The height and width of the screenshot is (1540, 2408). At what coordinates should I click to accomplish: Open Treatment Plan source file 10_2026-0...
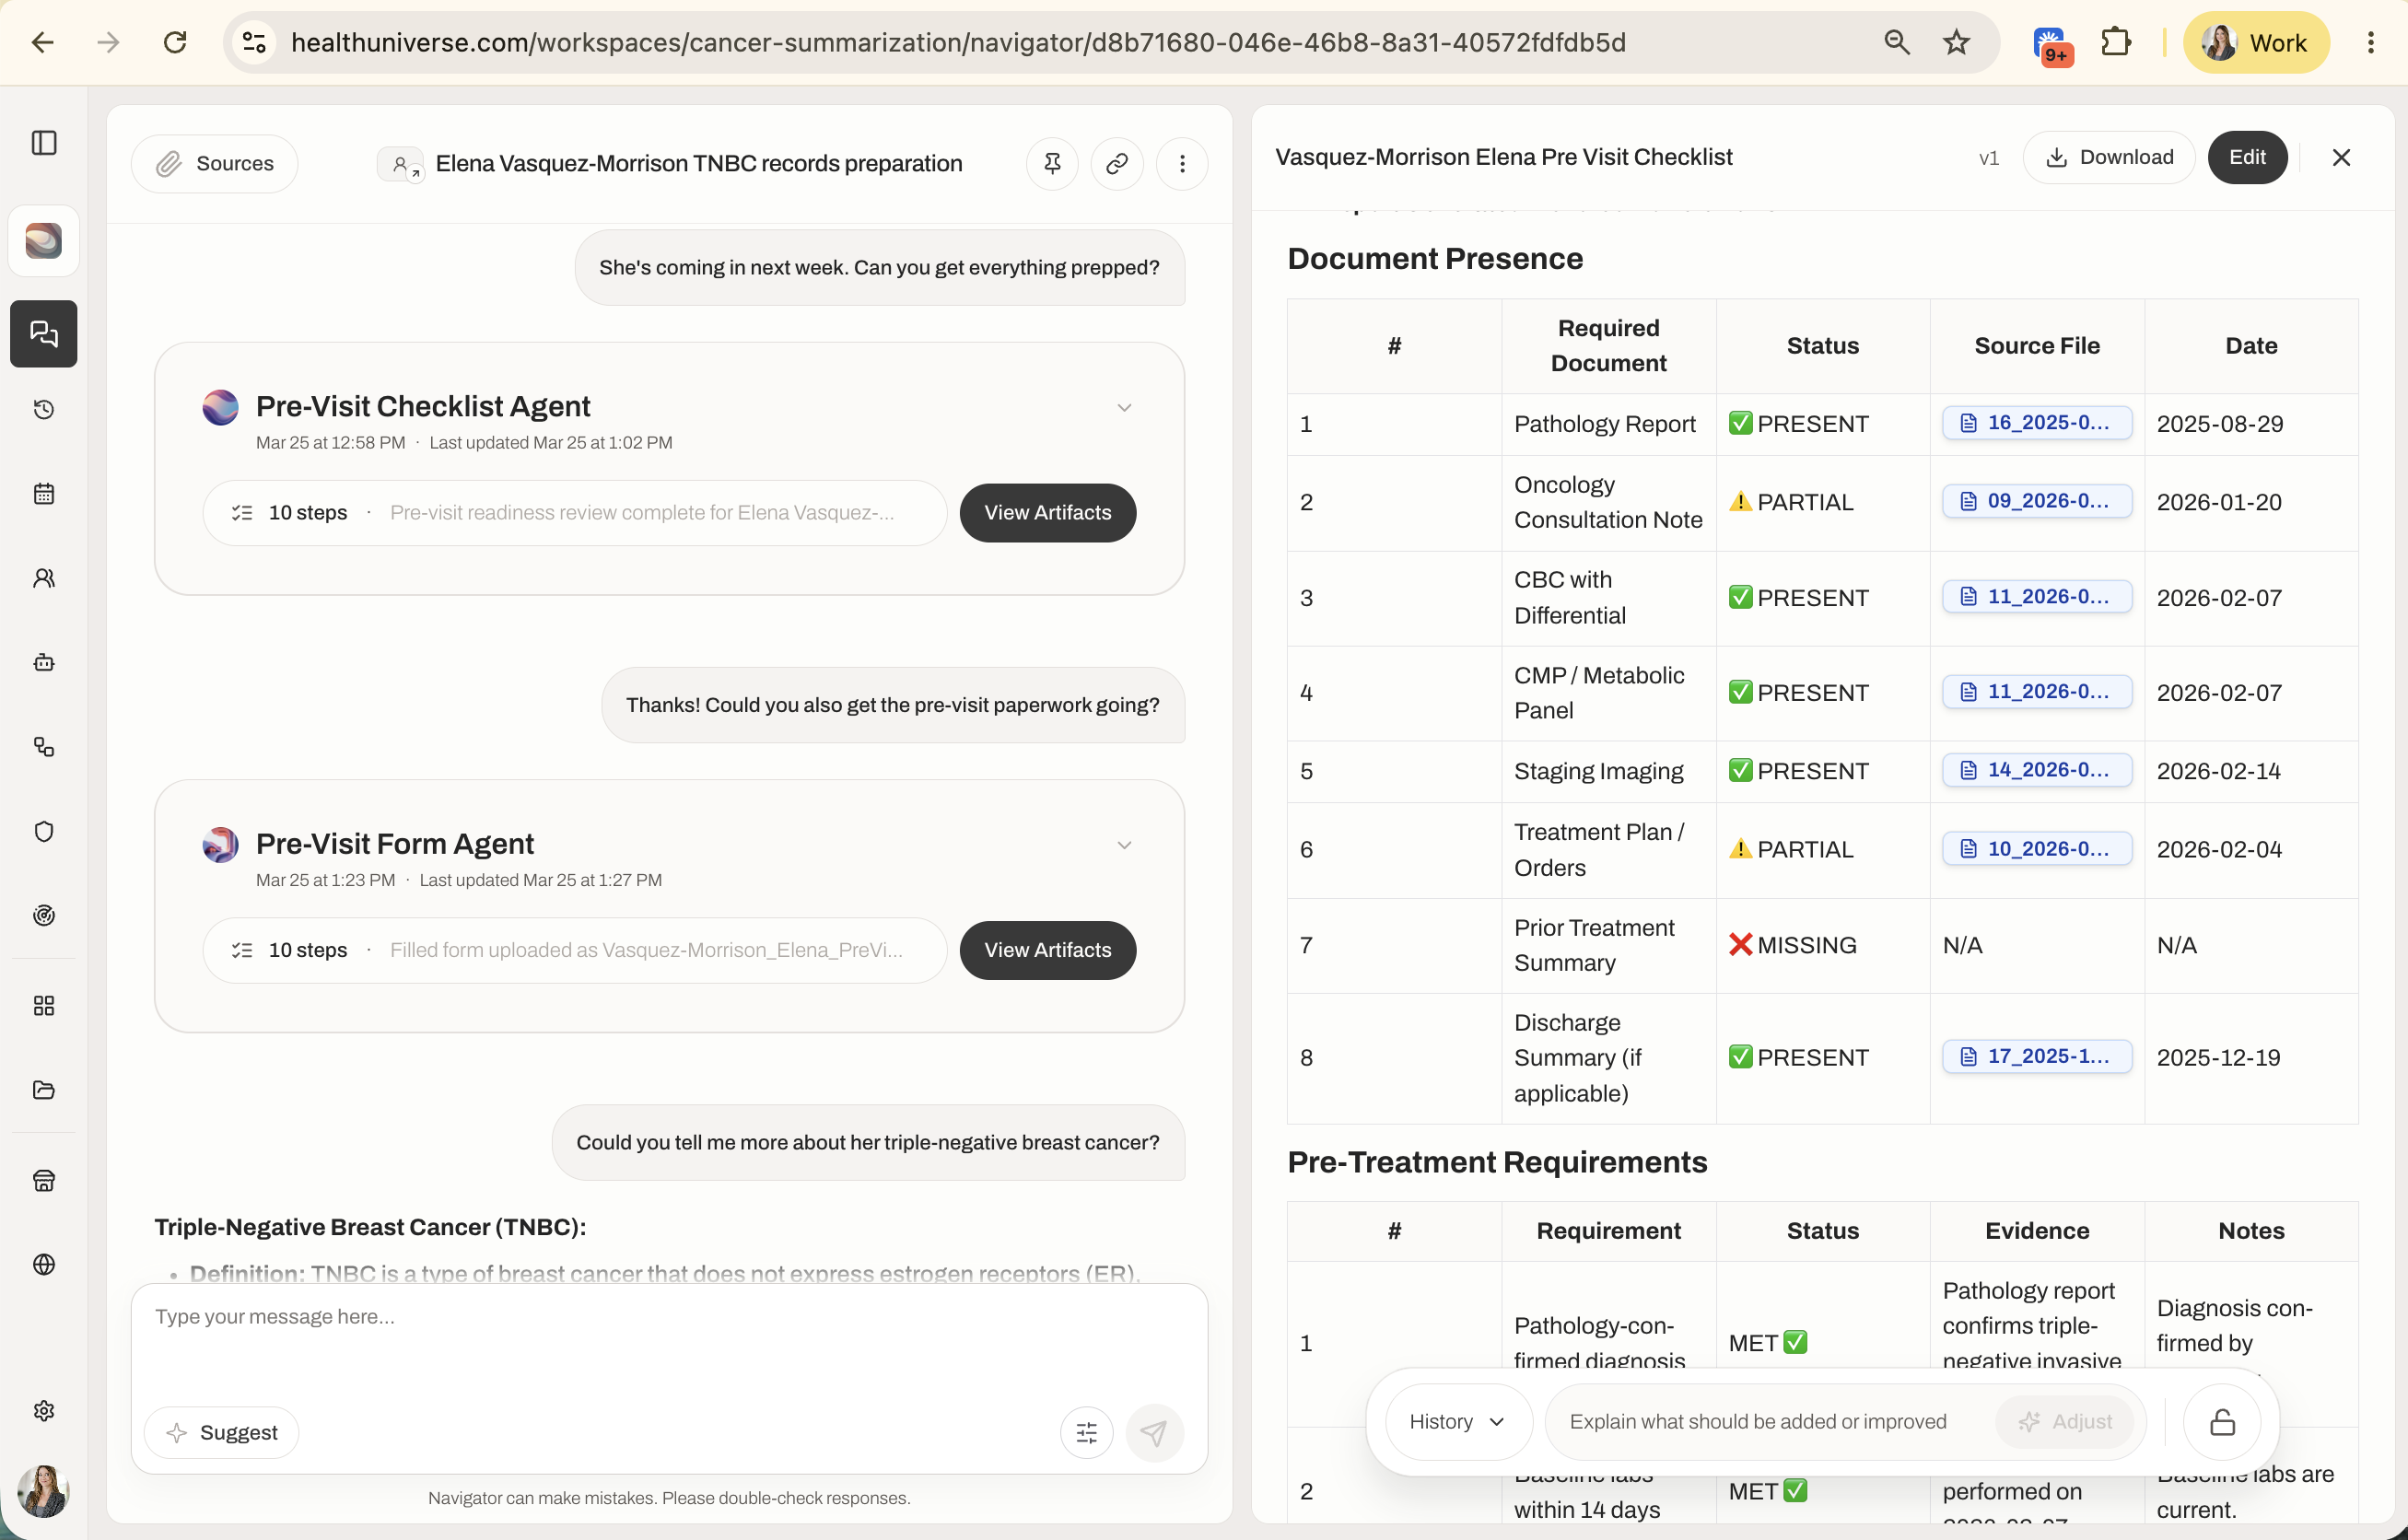click(x=2036, y=849)
